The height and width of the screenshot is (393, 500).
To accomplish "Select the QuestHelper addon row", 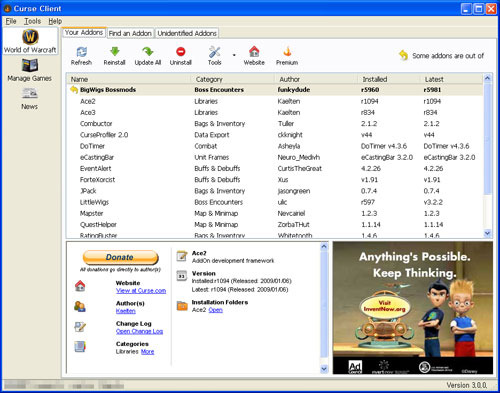I will (x=275, y=225).
